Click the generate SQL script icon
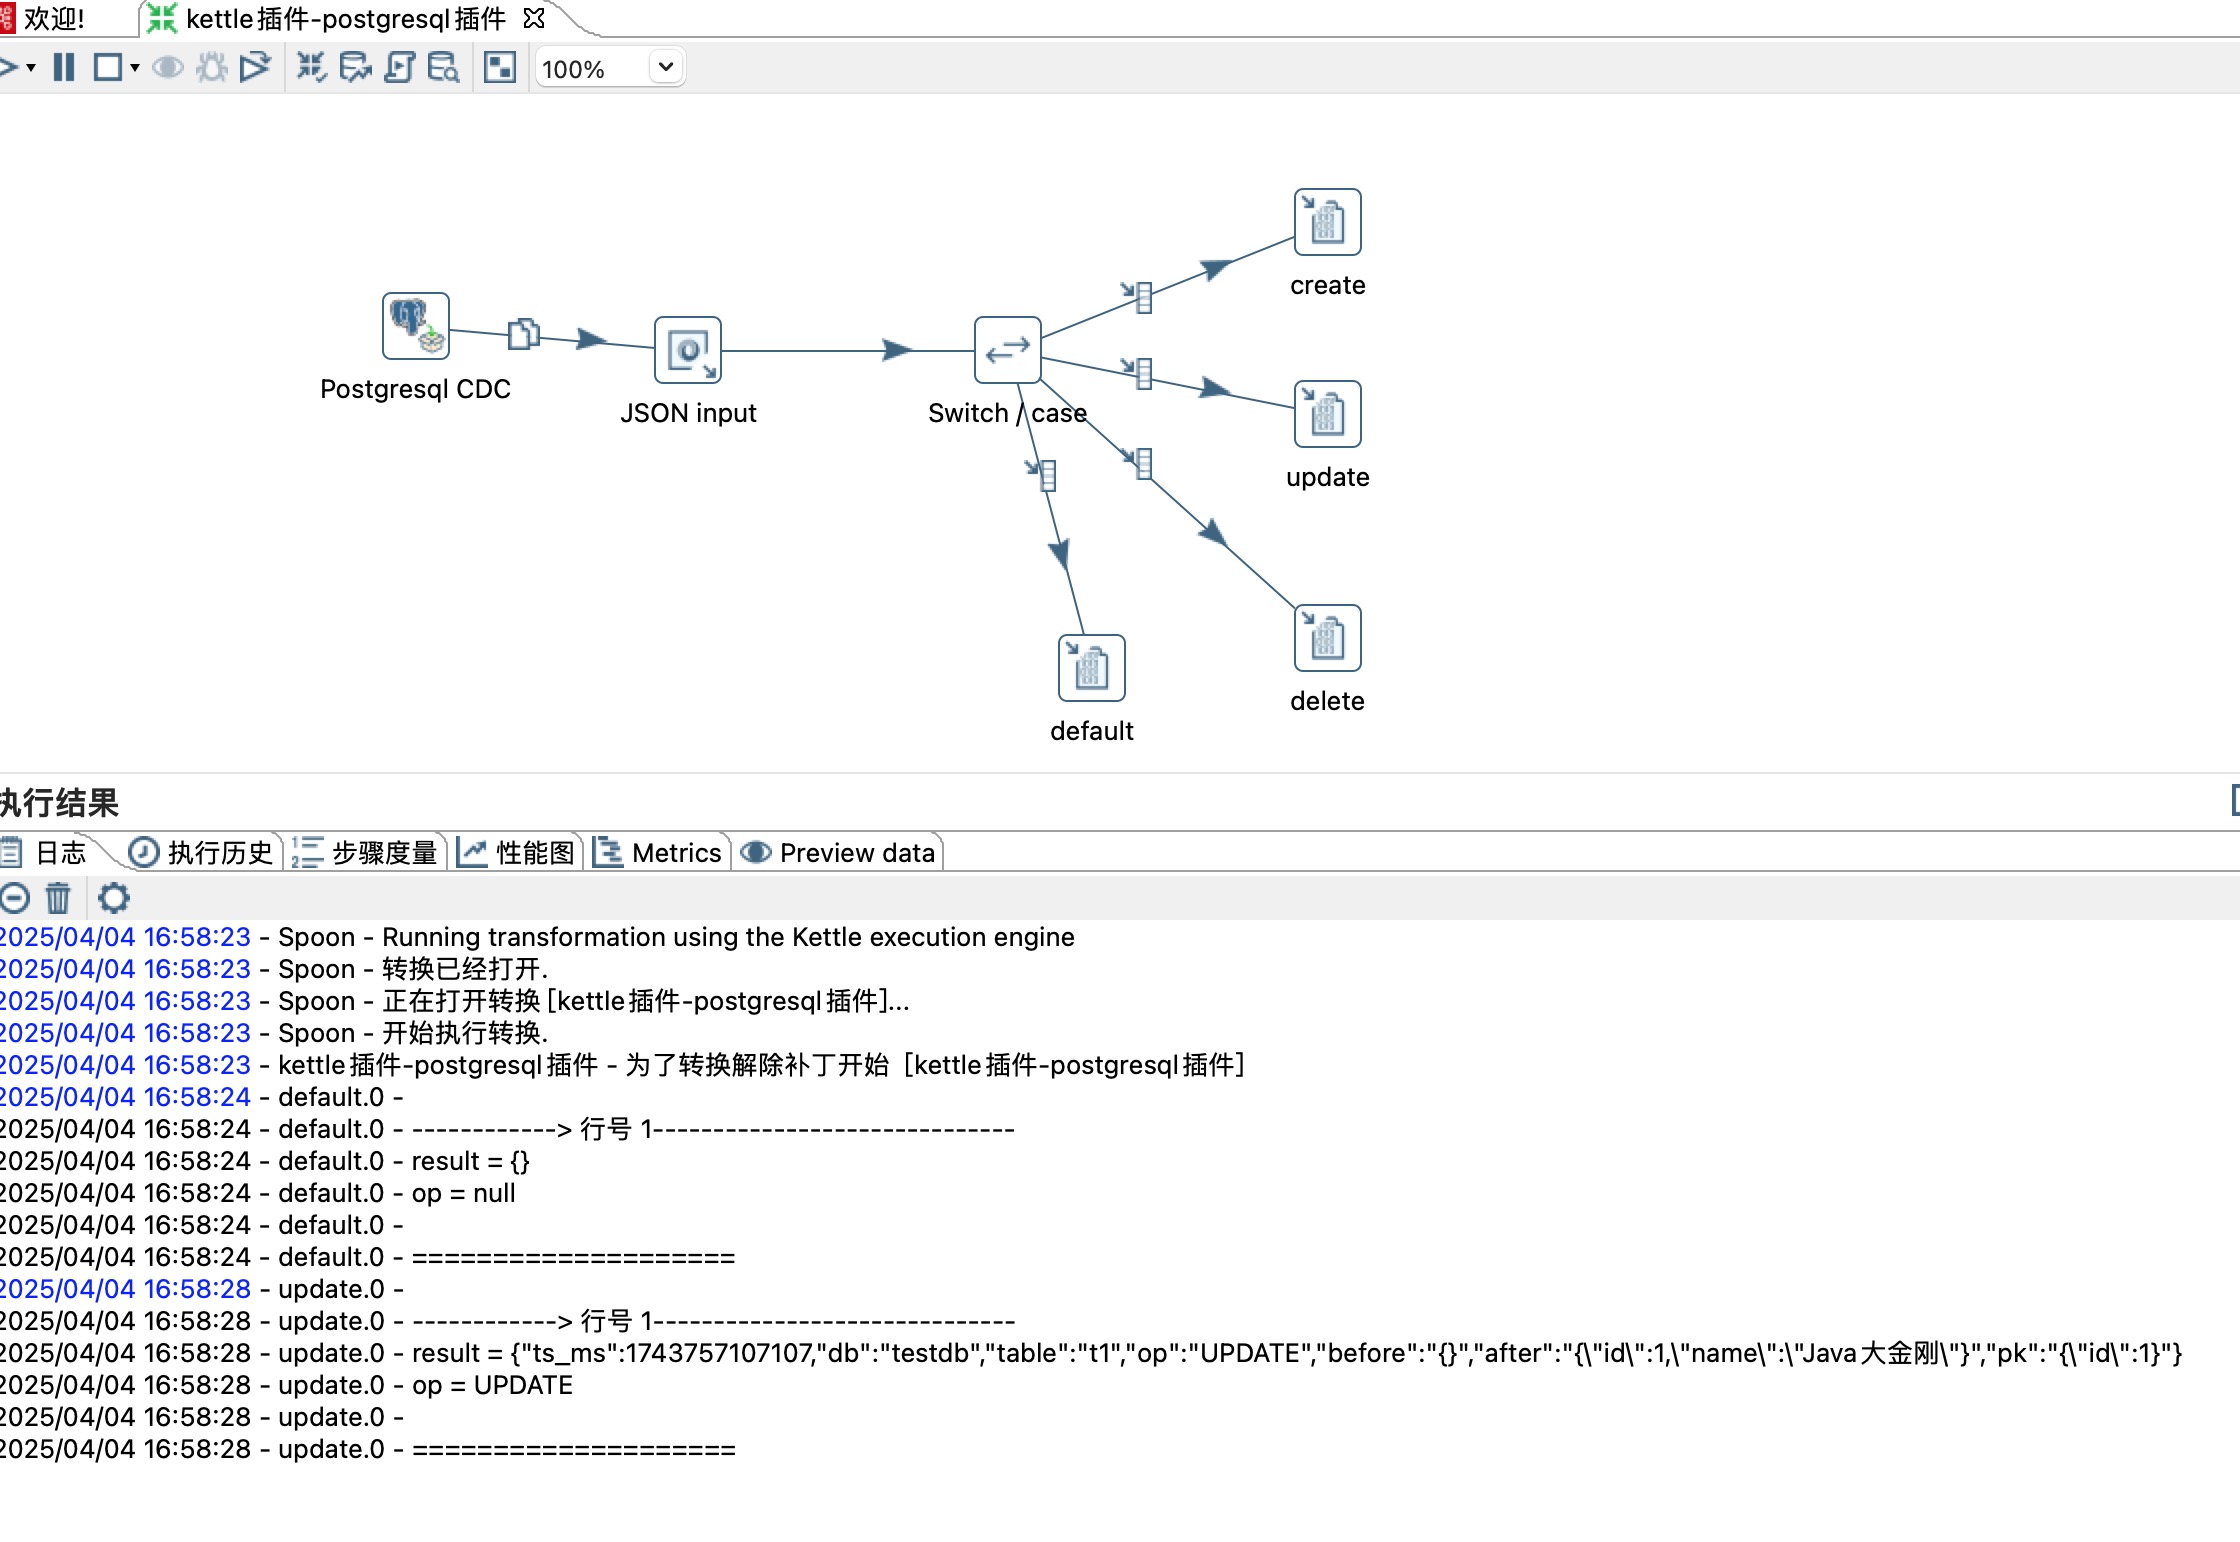The image size is (2240, 1542). click(399, 68)
